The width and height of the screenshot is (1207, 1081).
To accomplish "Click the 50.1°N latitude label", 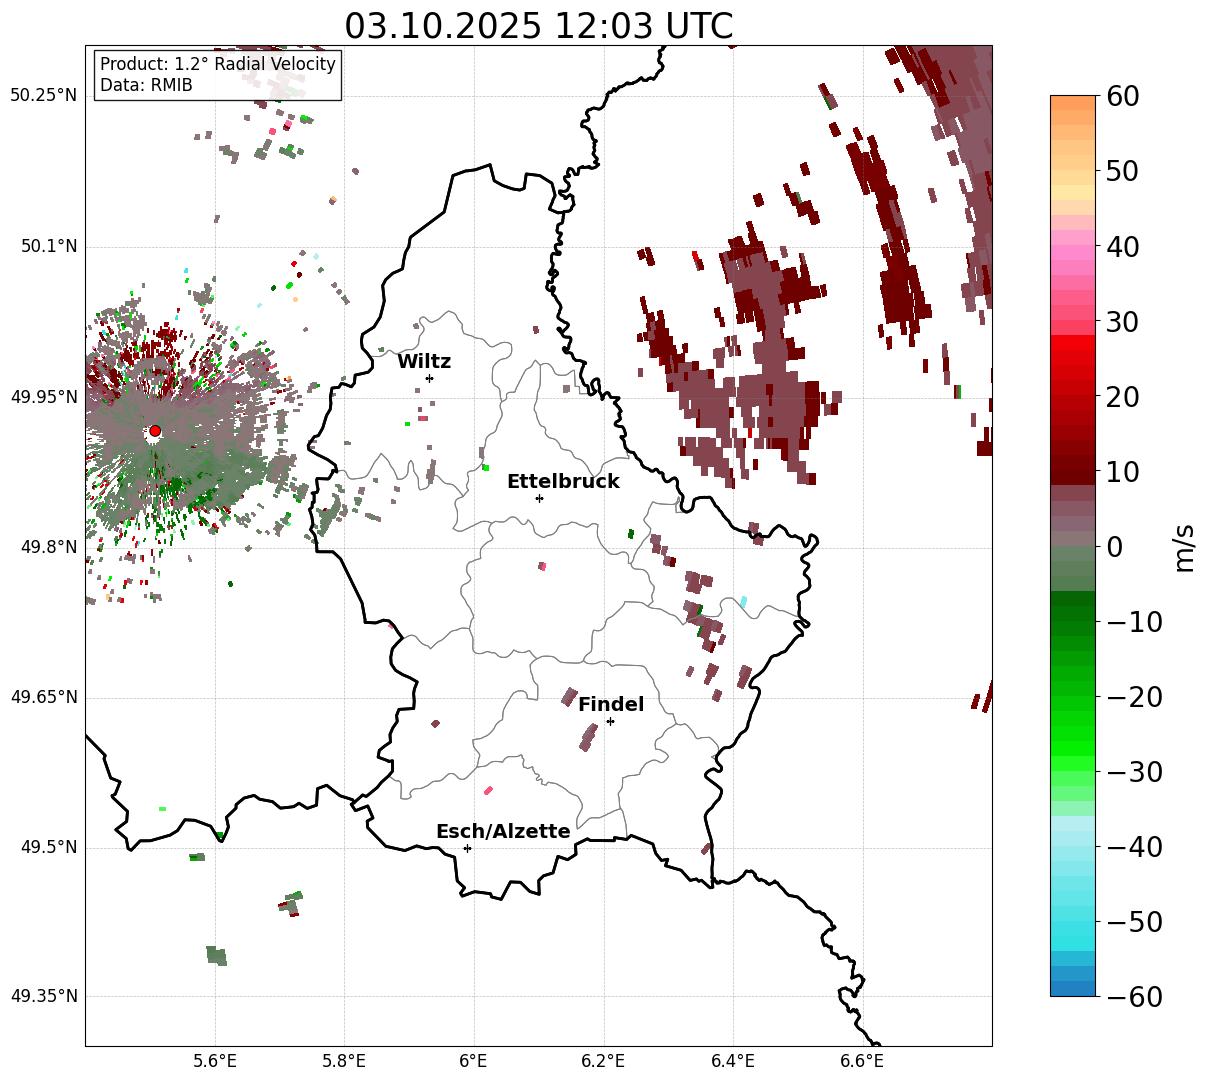I will [49, 246].
